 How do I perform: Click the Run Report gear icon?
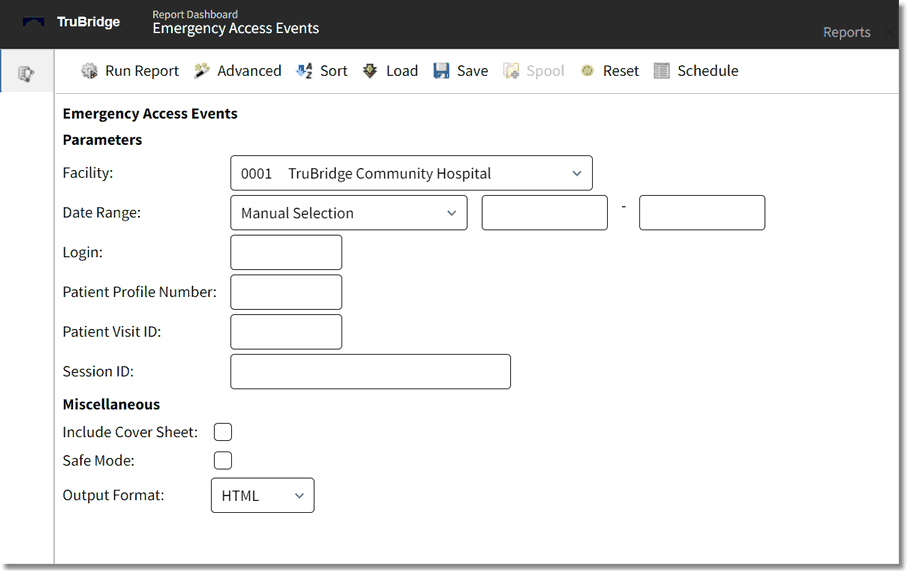(x=89, y=71)
